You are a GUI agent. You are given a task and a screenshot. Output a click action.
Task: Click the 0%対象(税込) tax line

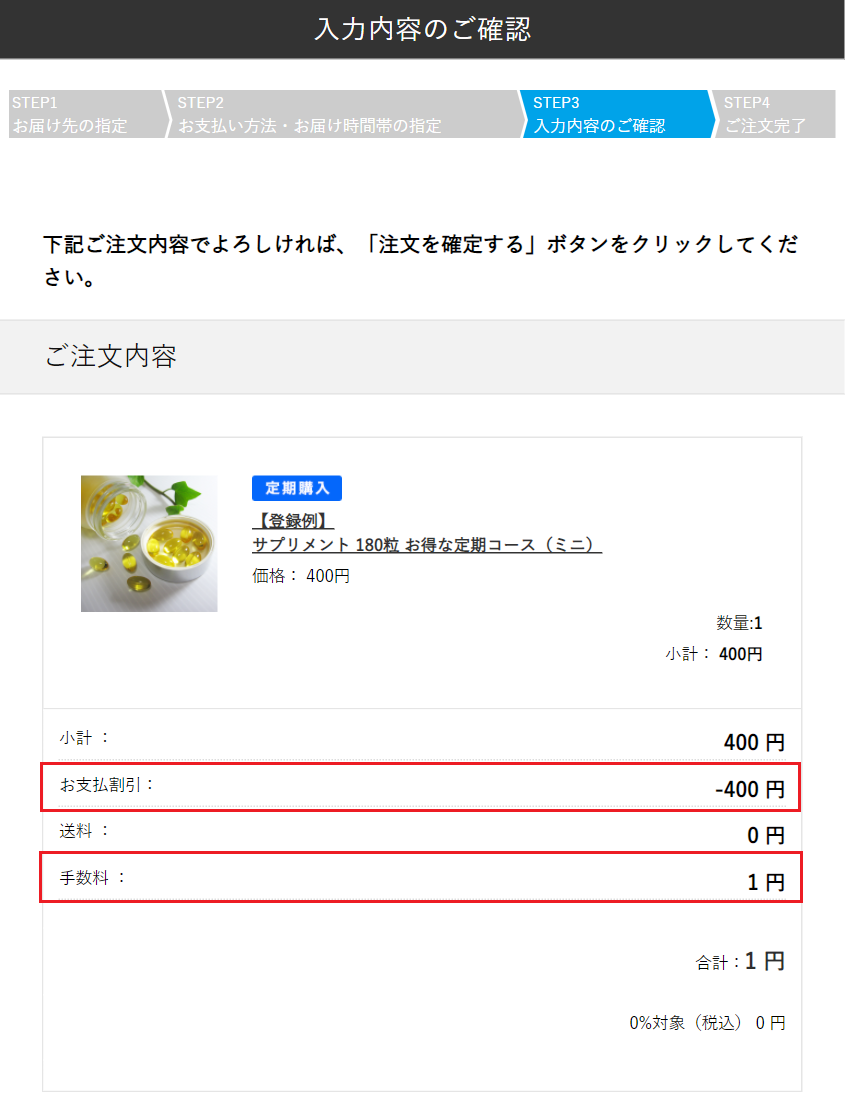[707, 1023]
